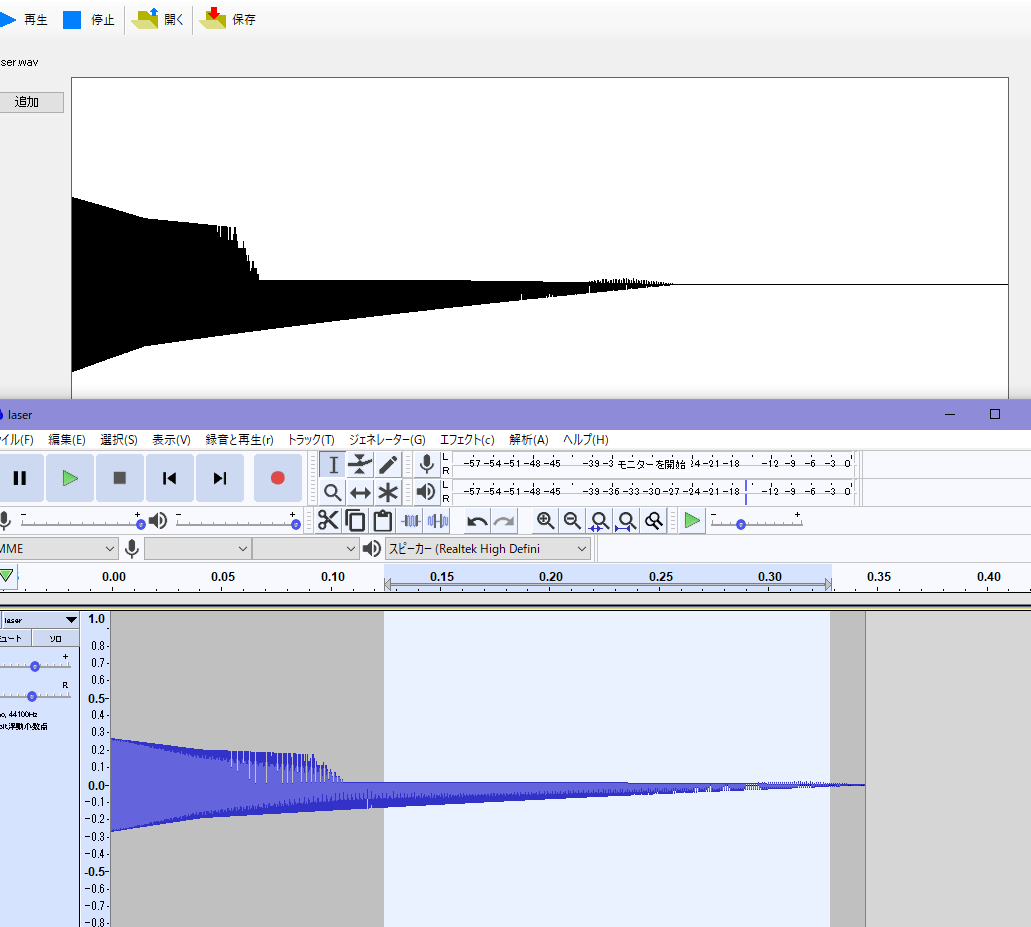
Task: Click the track pan slider knob
Action: coord(32,695)
